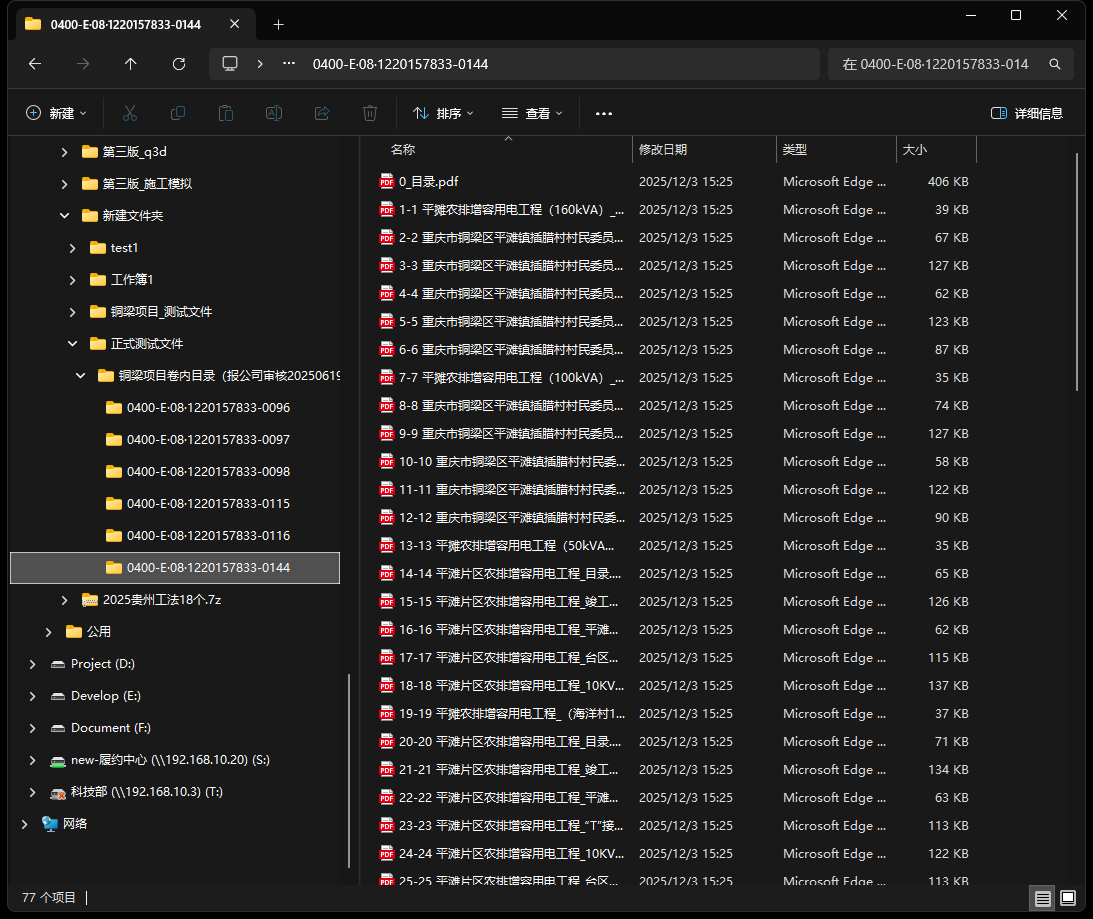The height and width of the screenshot is (919, 1093).
Task: Click the Rename icon in toolbar
Action: (x=274, y=114)
